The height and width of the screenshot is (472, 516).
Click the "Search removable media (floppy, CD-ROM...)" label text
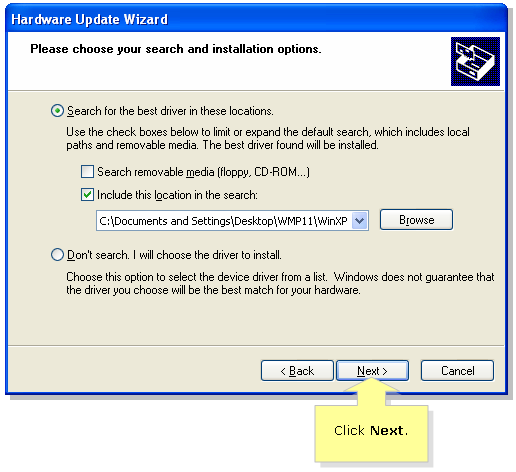point(203,172)
